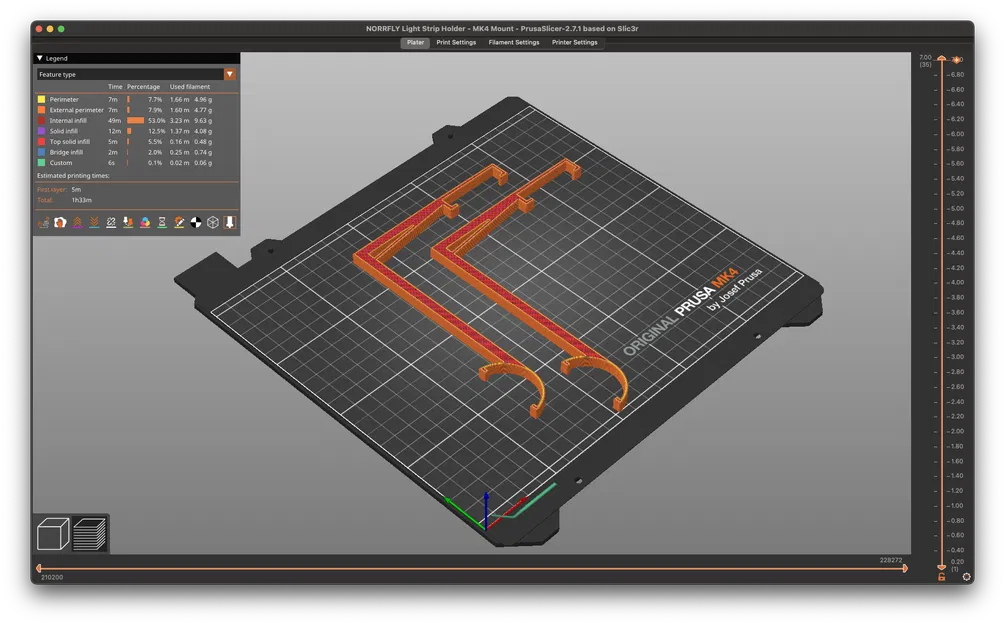Toggle Center of gravity marker
This screenshot has height=625, width=1005.
click(x=196, y=222)
